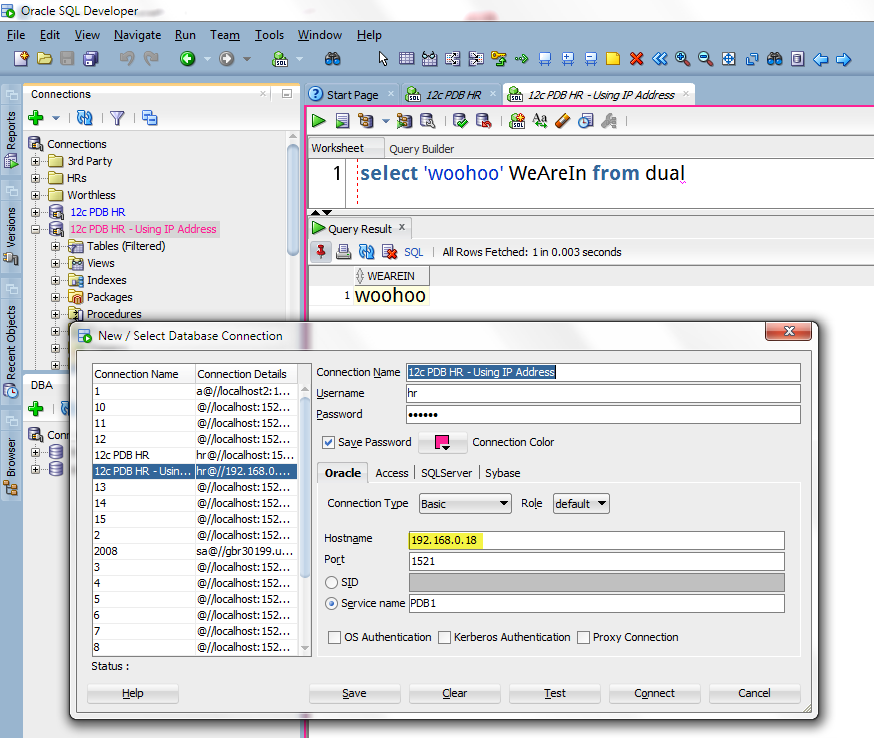Image resolution: width=874 pixels, height=738 pixels.
Task: Open the Reports side panel tab
Action: 11,139
